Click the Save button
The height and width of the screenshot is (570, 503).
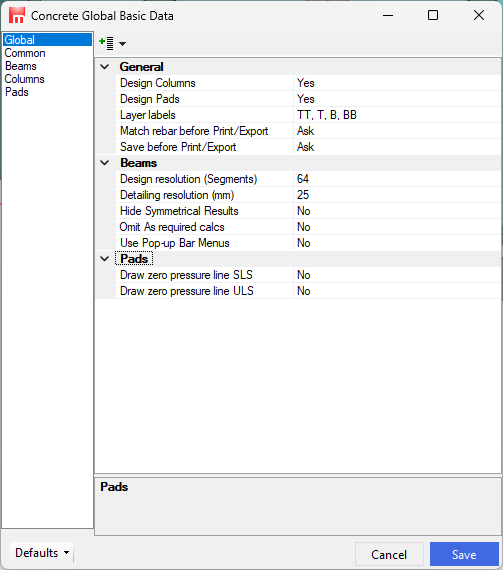(464, 554)
